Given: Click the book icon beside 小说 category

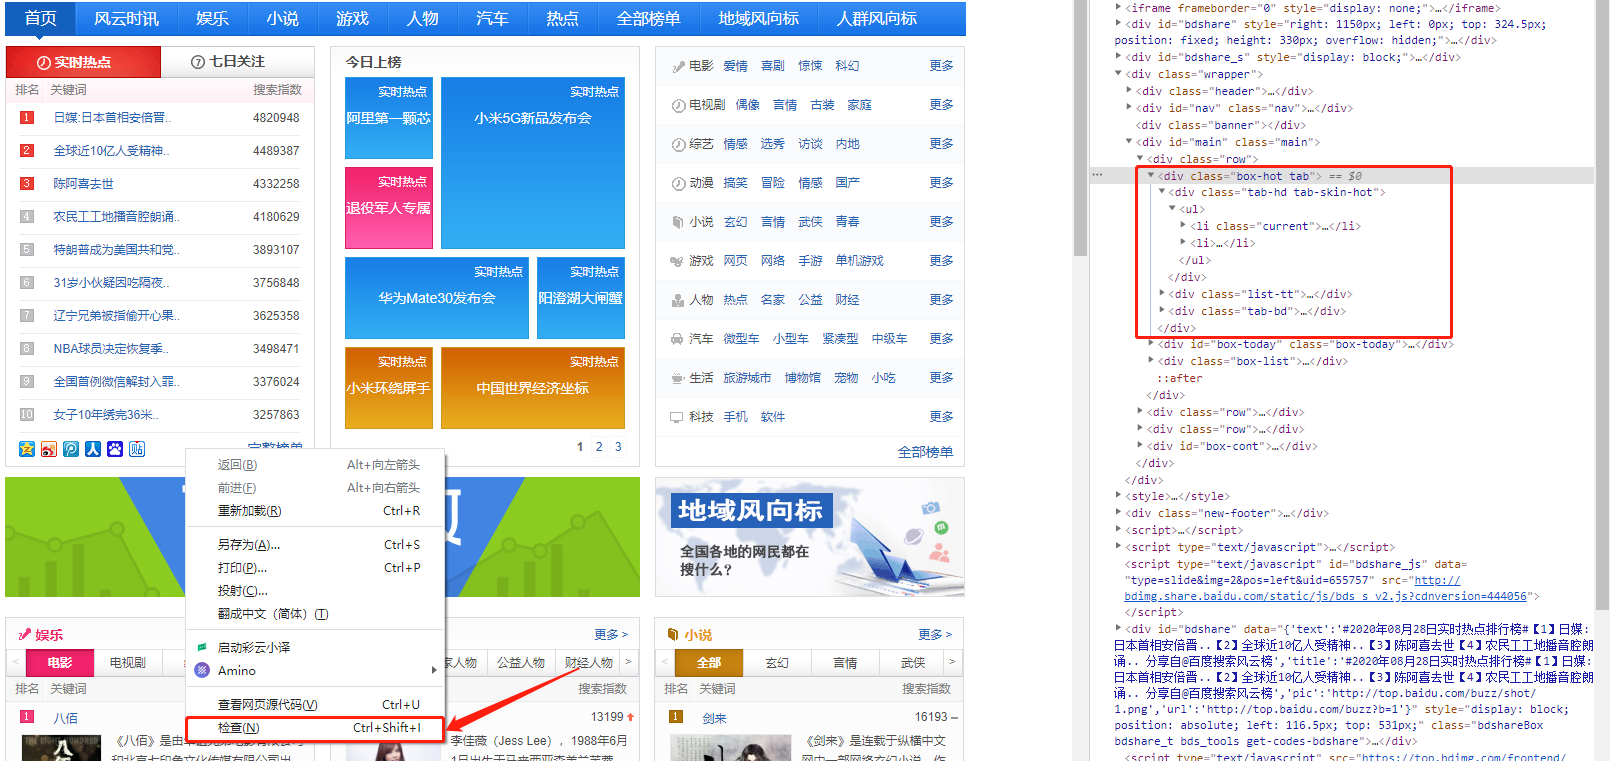Looking at the screenshot, I should pos(678,222).
